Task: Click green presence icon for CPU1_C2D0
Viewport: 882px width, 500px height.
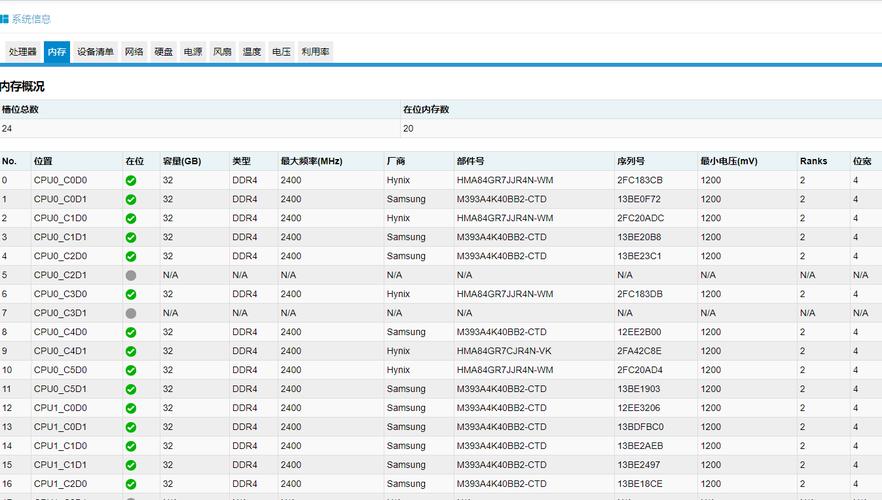Action: (x=130, y=484)
